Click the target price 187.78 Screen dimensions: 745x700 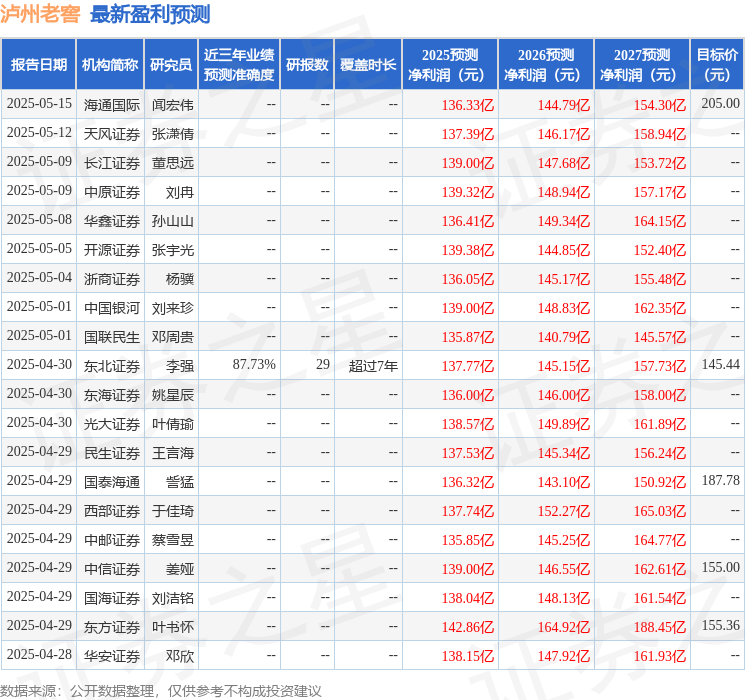[x=720, y=480]
